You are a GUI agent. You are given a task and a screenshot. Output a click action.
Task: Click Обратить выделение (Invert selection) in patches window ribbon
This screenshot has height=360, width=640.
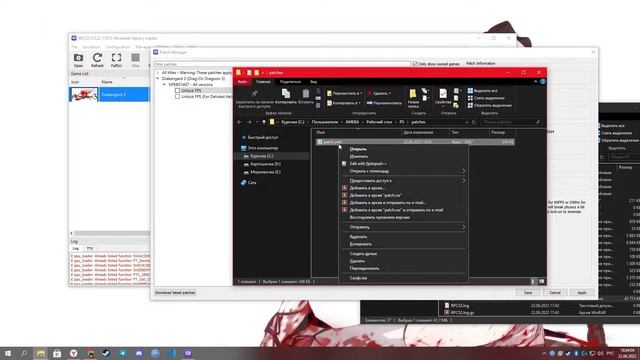(489, 105)
